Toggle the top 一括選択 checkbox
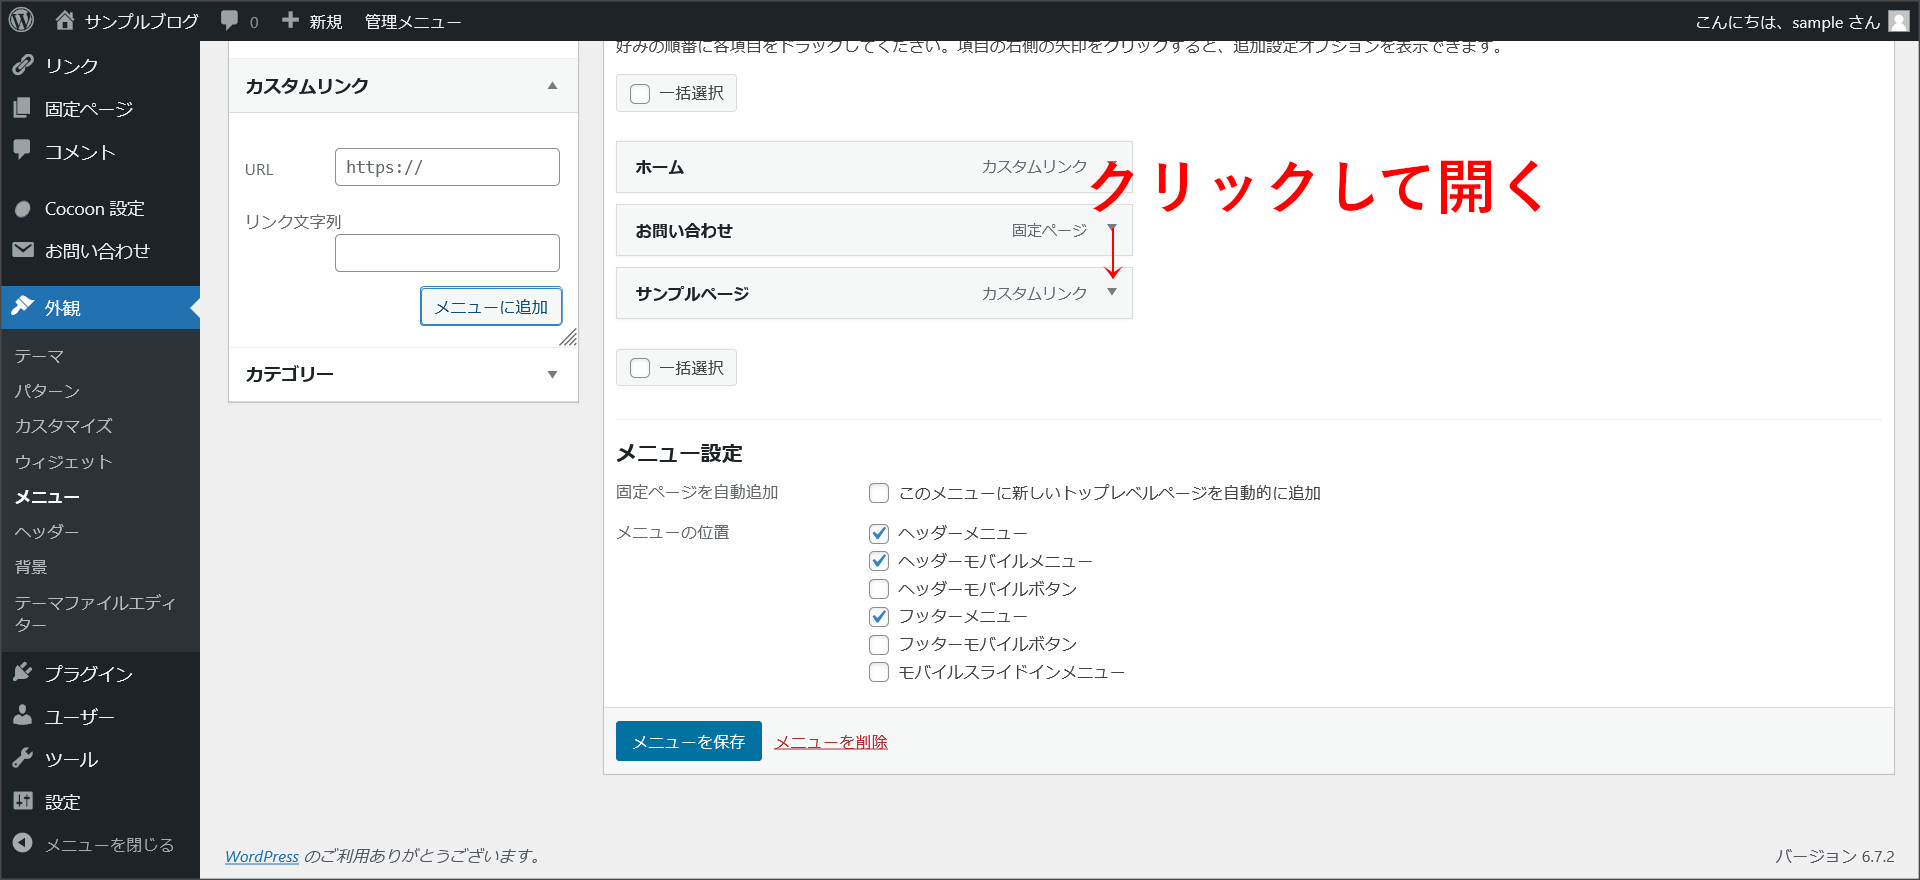 coord(640,94)
